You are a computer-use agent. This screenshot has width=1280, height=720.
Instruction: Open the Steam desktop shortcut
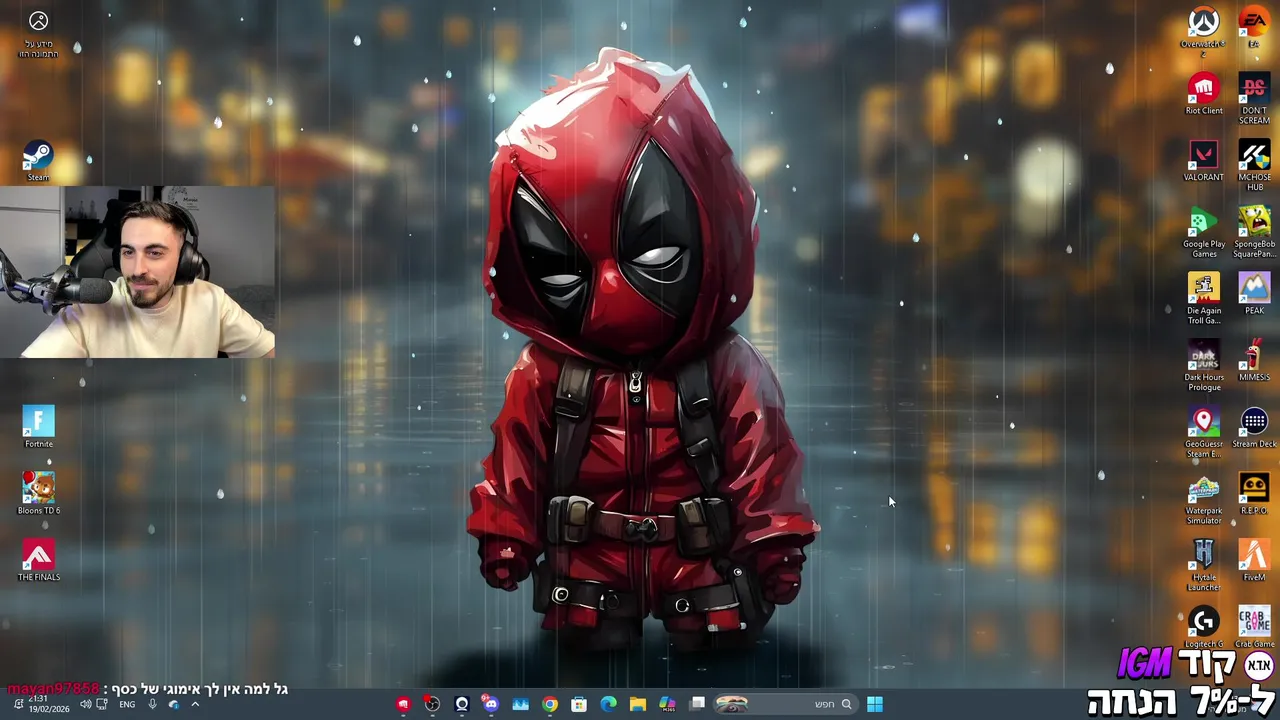point(38,161)
